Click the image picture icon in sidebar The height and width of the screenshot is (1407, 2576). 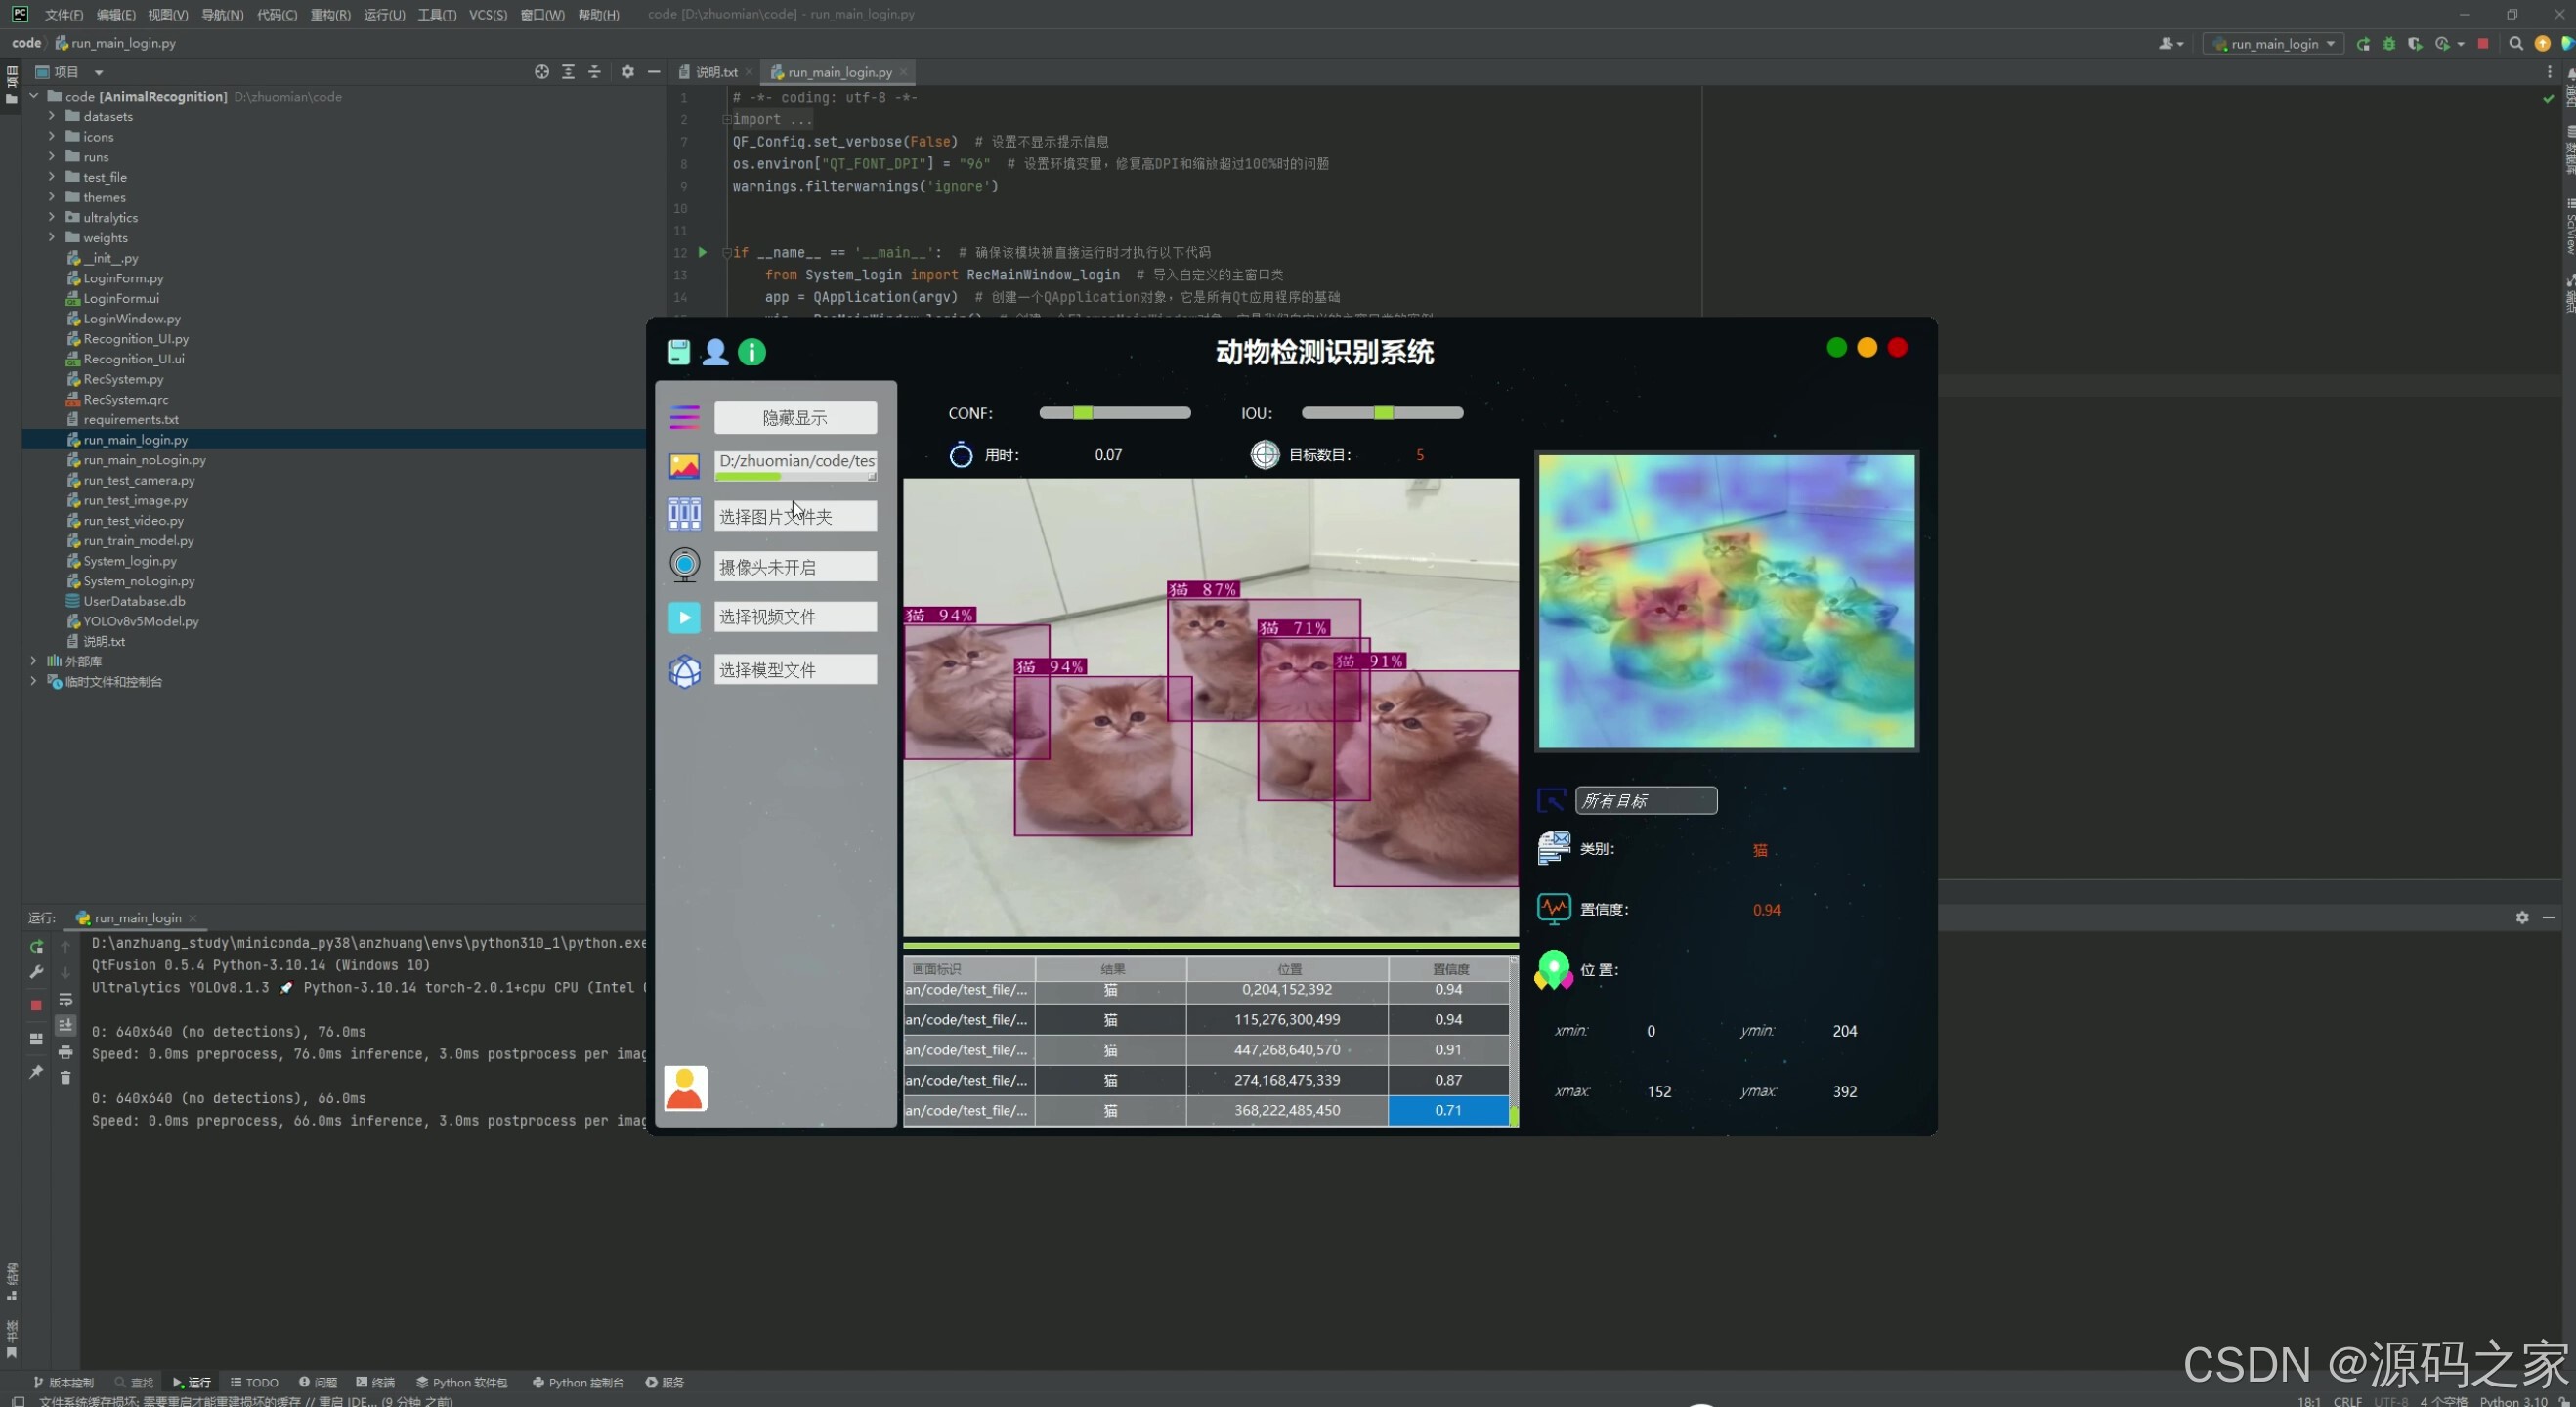pos(684,466)
